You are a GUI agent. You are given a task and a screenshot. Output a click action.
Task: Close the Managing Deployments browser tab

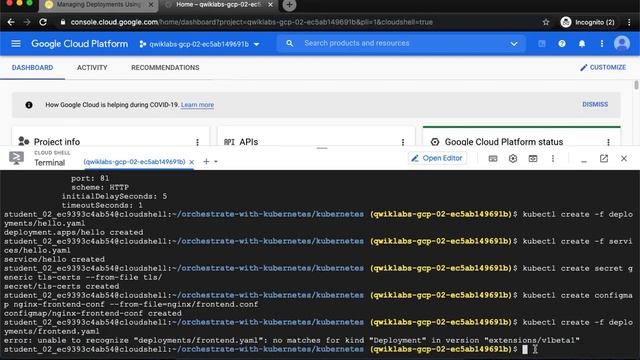[x=151, y=4]
